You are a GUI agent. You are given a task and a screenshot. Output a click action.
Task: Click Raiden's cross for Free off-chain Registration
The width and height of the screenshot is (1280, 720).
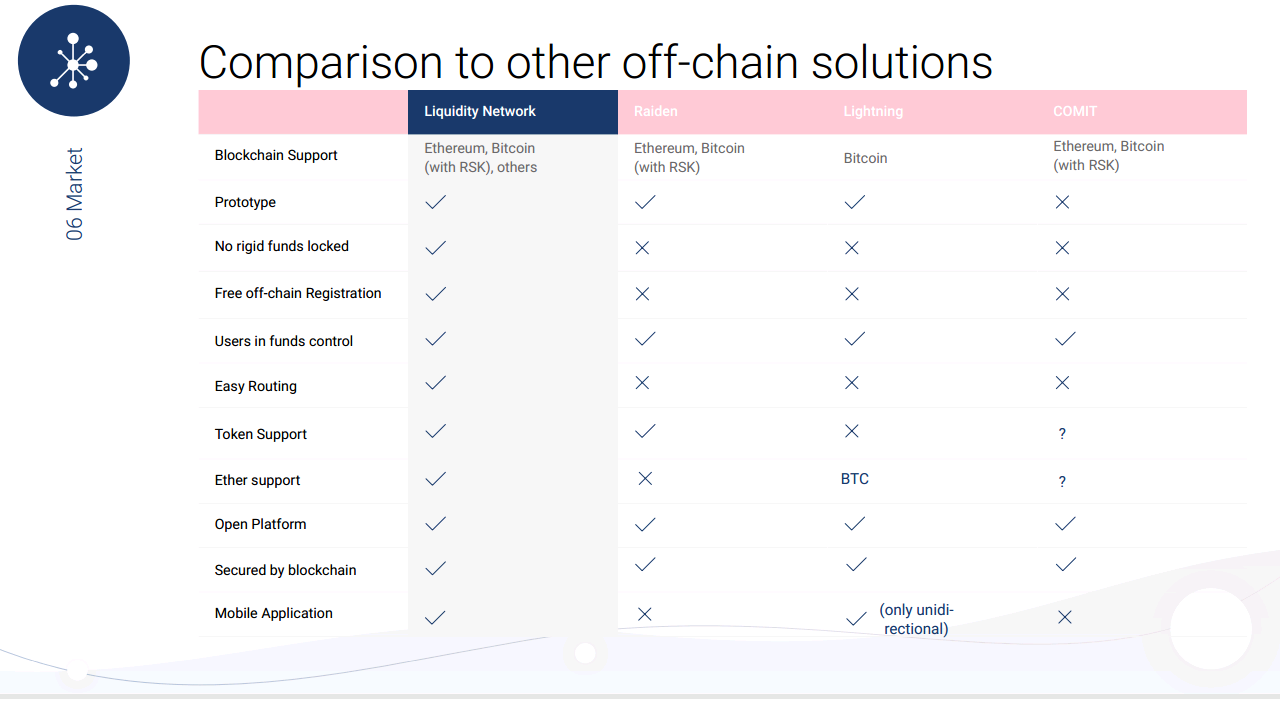click(x=642, y=294)
